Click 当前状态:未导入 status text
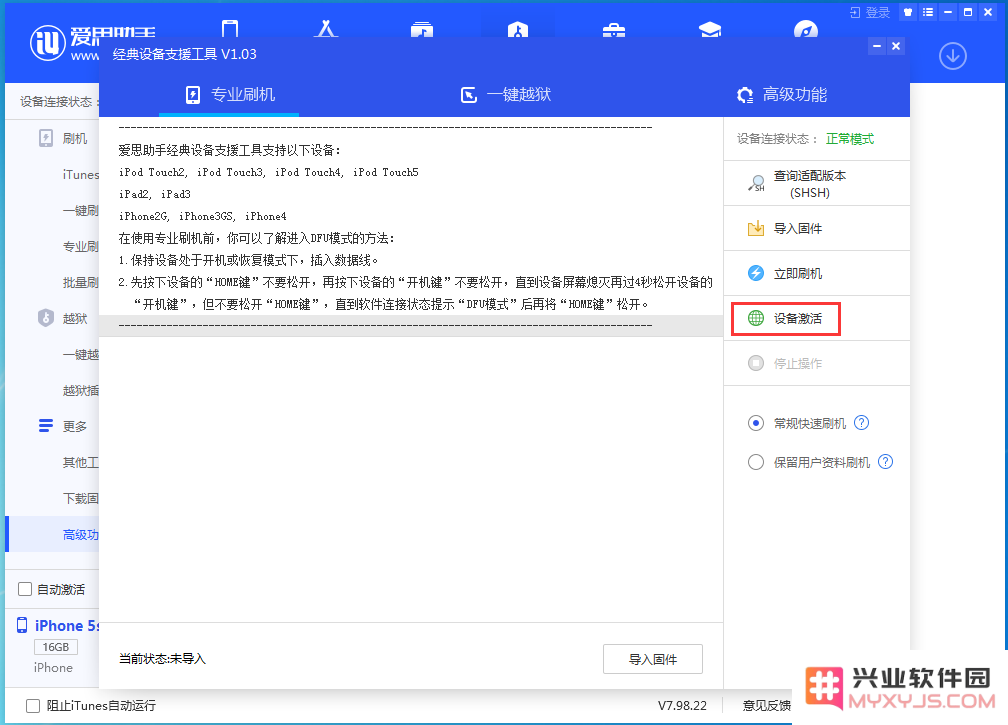Image resolution: width=1008 pixels, height=725 pixels. pyautogui.click(x=162, y=659)
